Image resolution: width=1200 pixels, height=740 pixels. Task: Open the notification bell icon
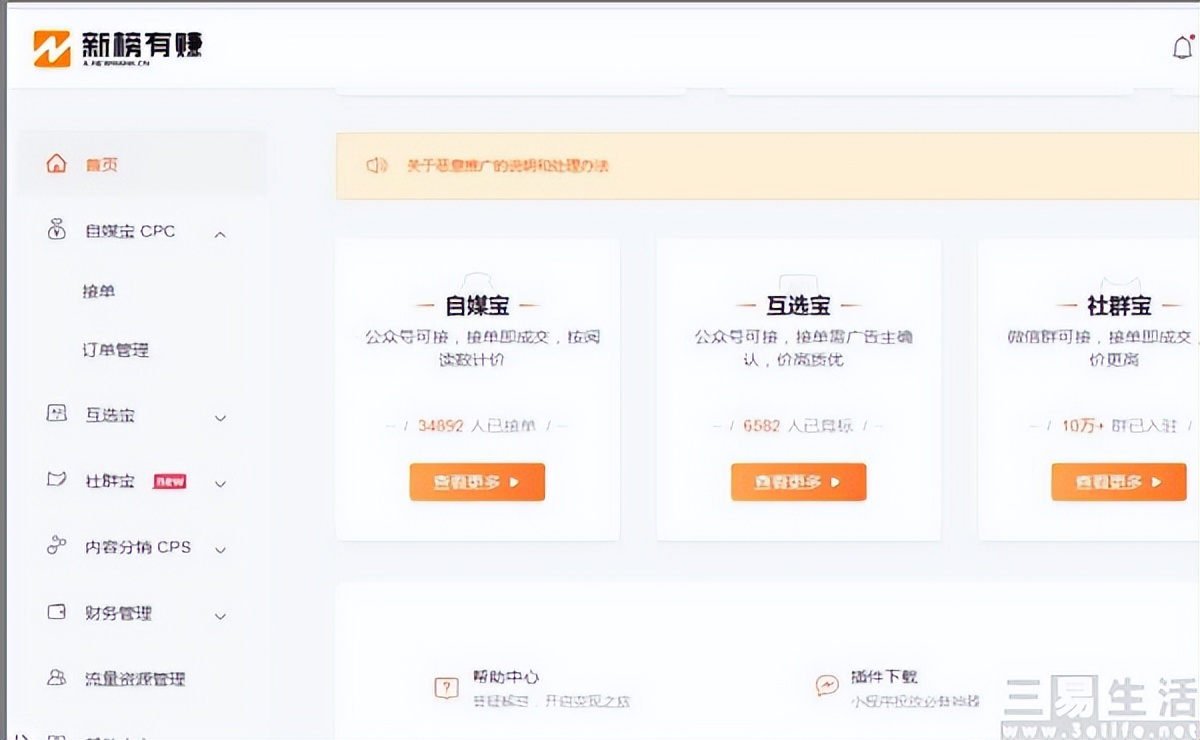click(x=1182, y=46)
